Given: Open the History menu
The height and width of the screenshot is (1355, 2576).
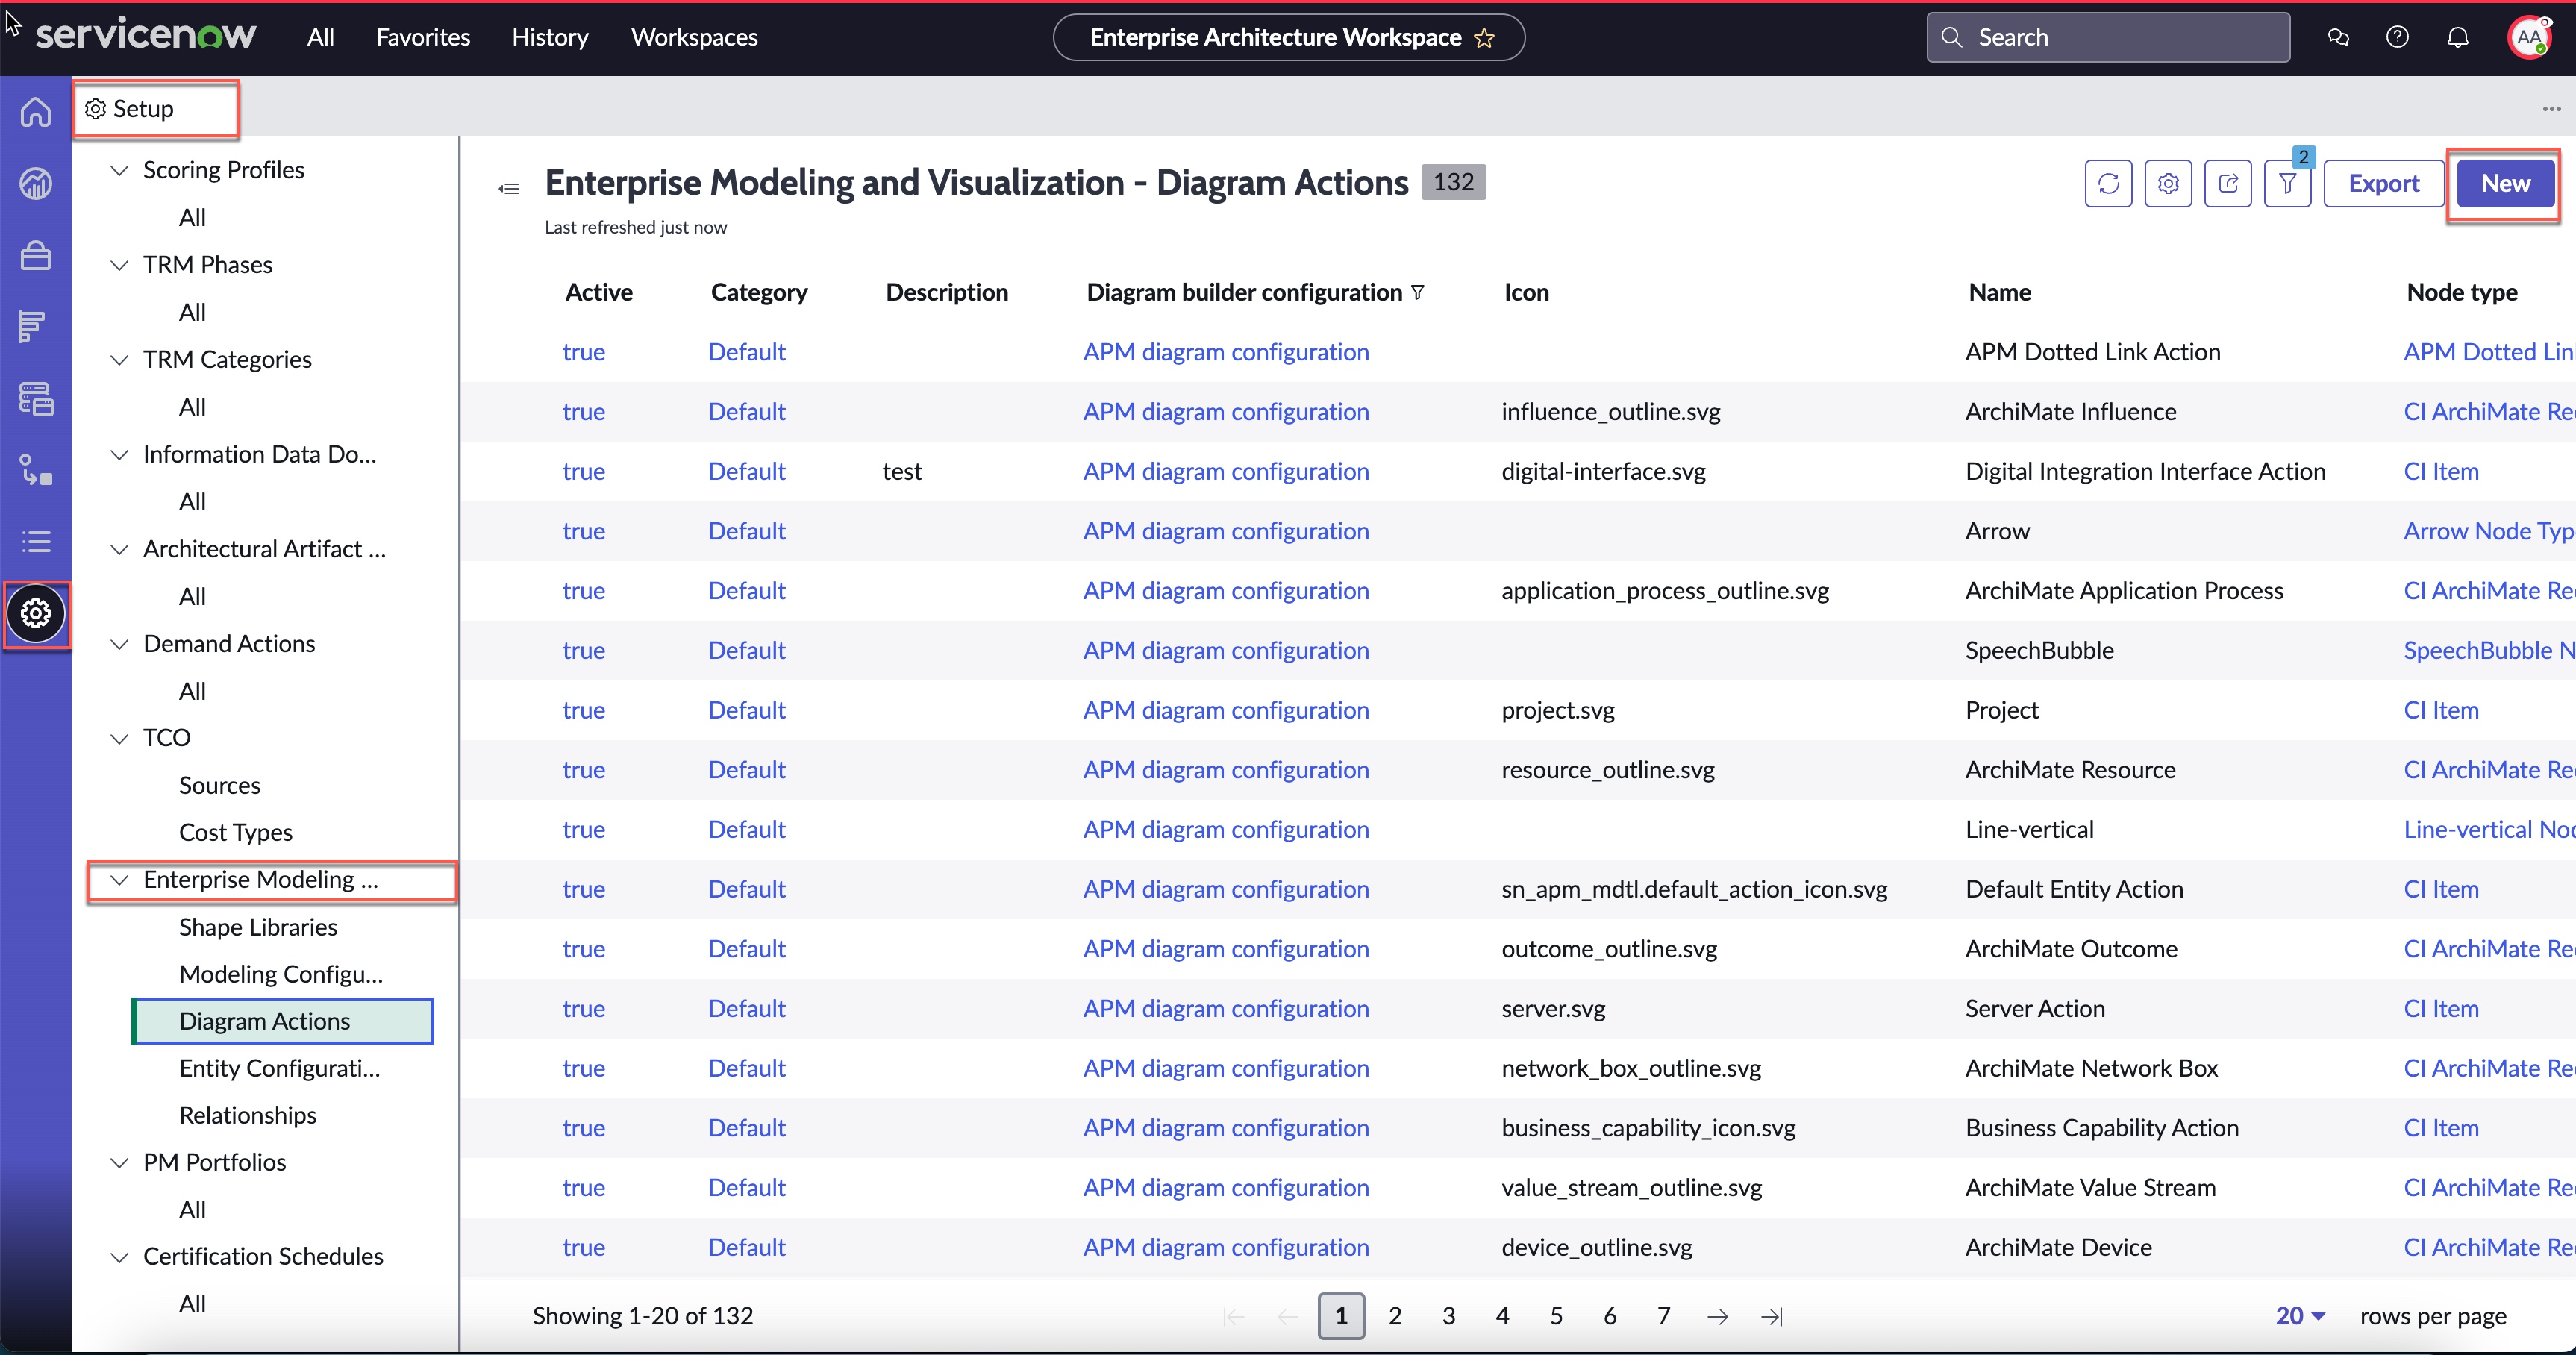Looking at the screenshot, I should (x=550, y=37).
